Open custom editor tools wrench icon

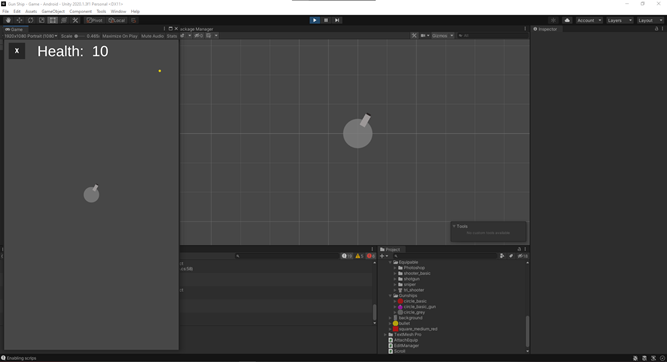(75, 20)
